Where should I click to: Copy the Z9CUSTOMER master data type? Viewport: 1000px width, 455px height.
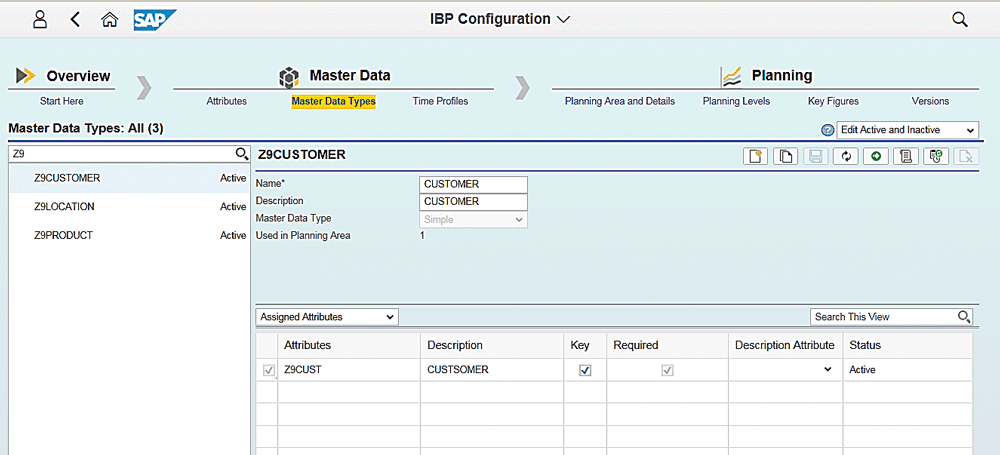pos(785,156)
